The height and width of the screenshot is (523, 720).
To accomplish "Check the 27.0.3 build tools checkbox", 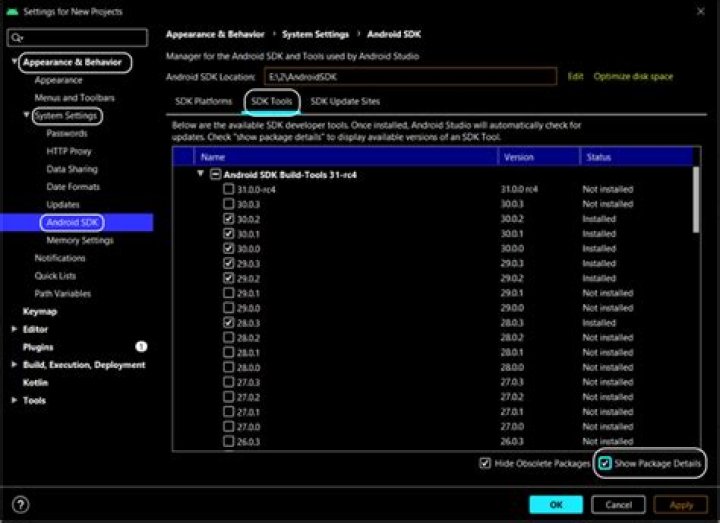I will pos(228,382).
